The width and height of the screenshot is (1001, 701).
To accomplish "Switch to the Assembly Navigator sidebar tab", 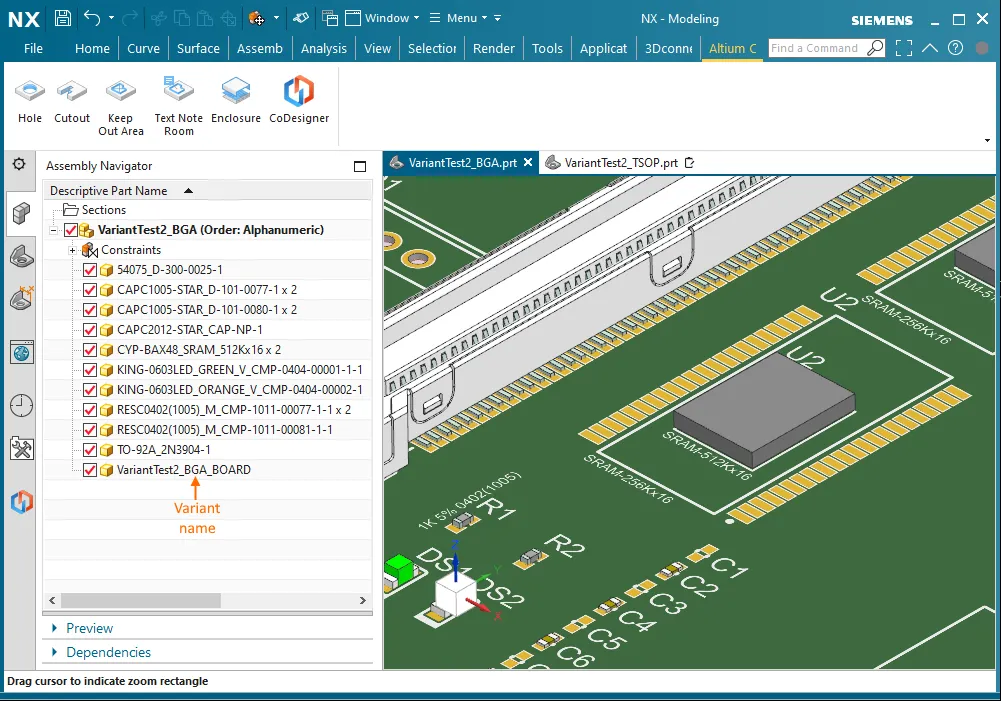I will [21, 213].
